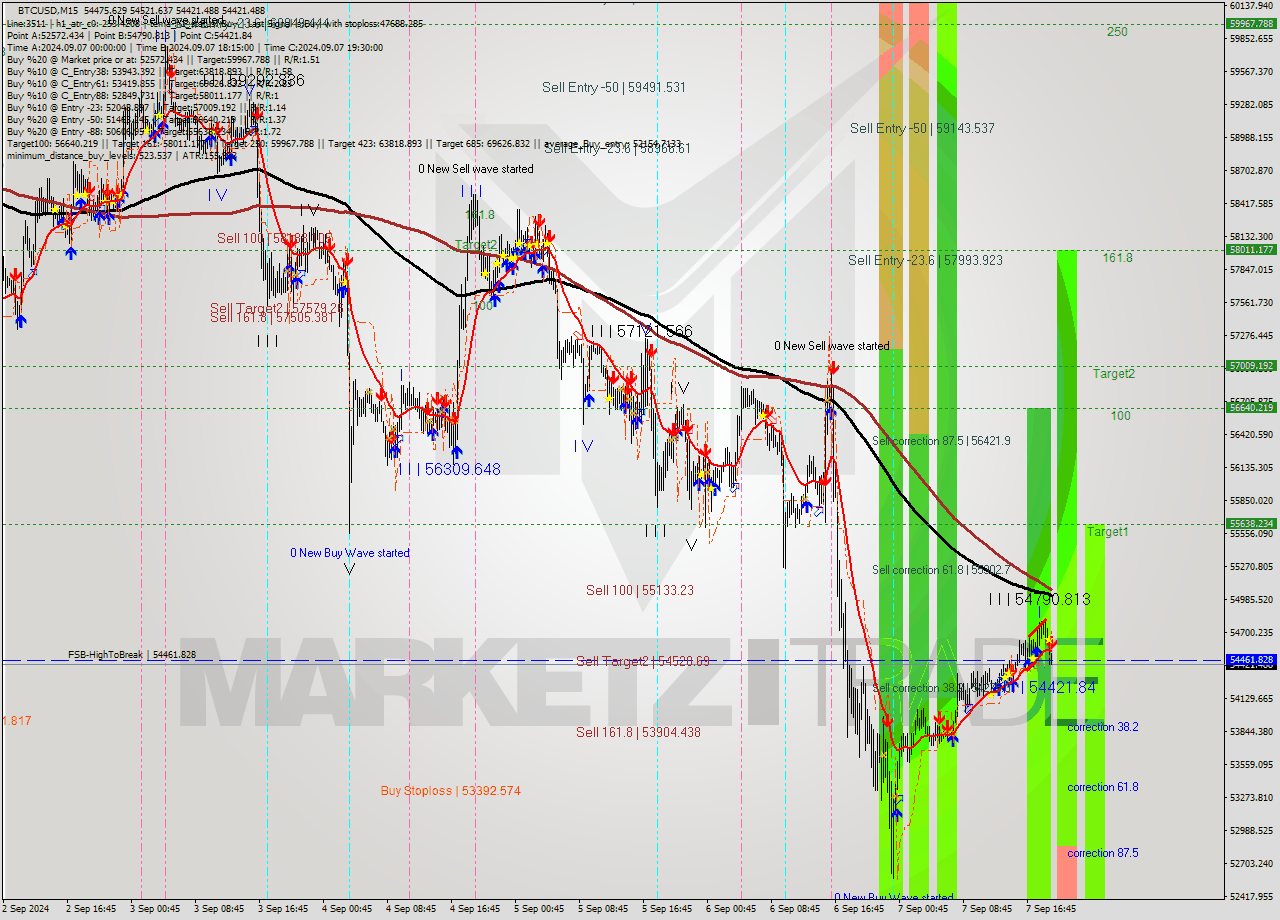Viewport: 1280px width, 920px height.
Task: Click green price tag 58011.177 on axis
Action: (x=1251, y=250)
